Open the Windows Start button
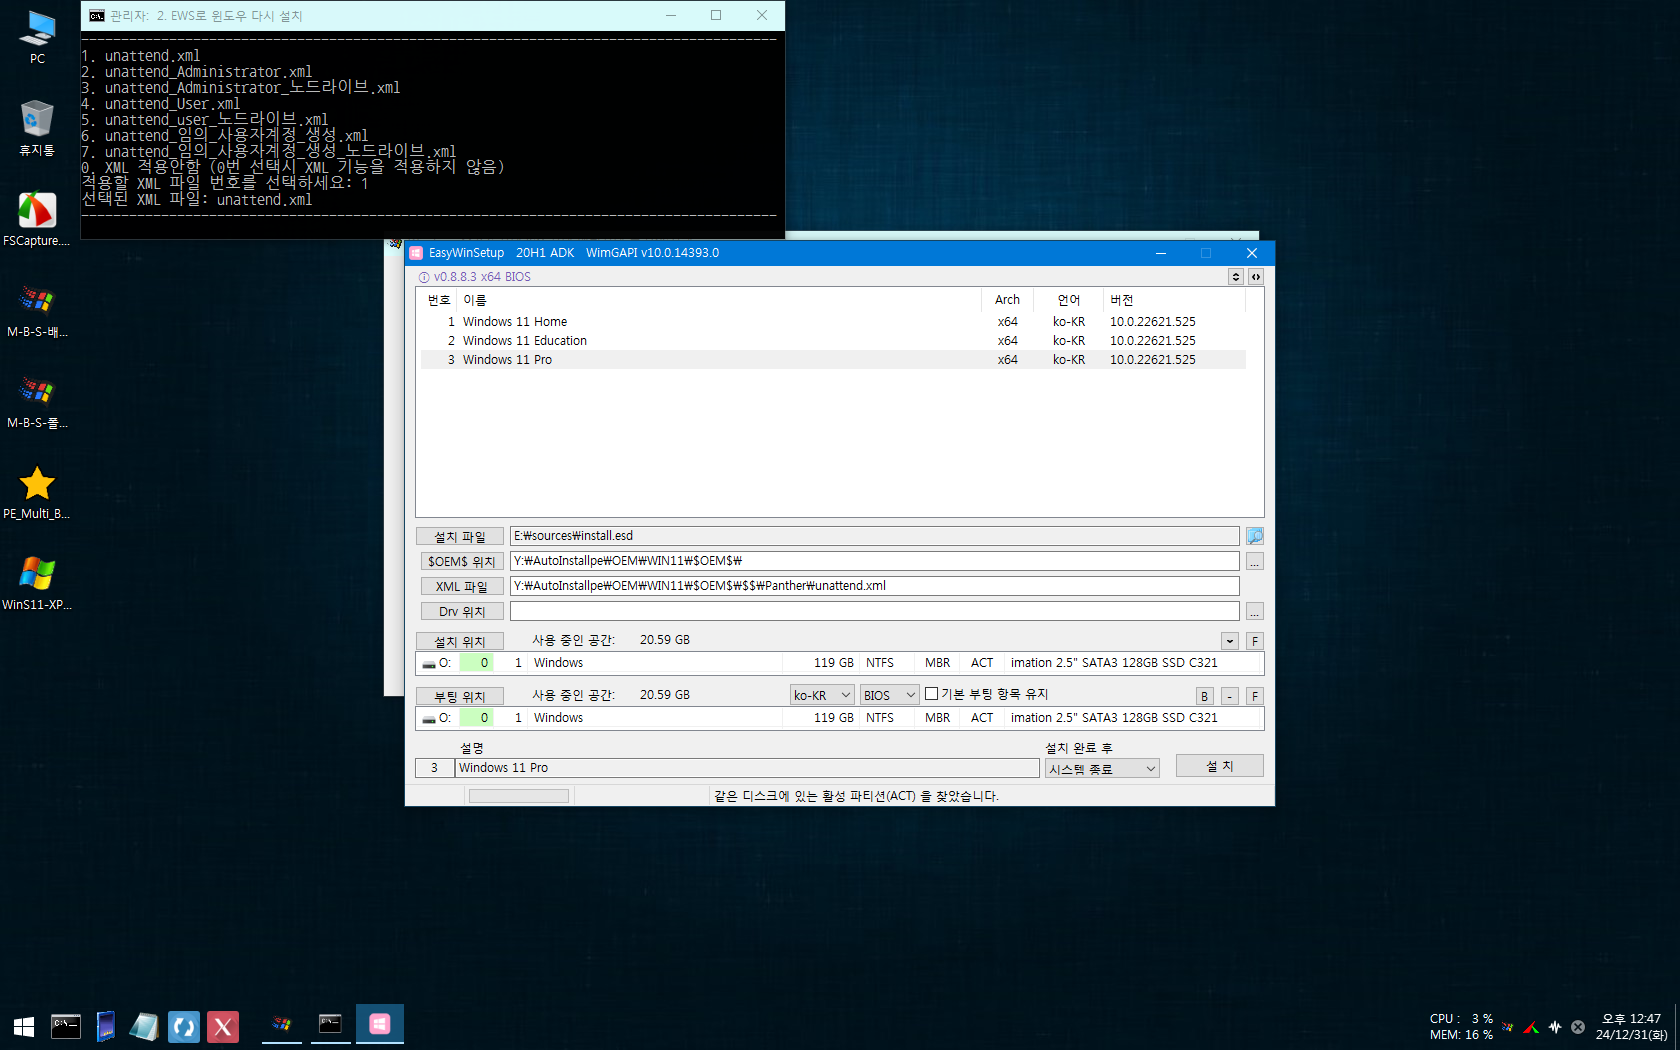 (x=24, y=1026)
